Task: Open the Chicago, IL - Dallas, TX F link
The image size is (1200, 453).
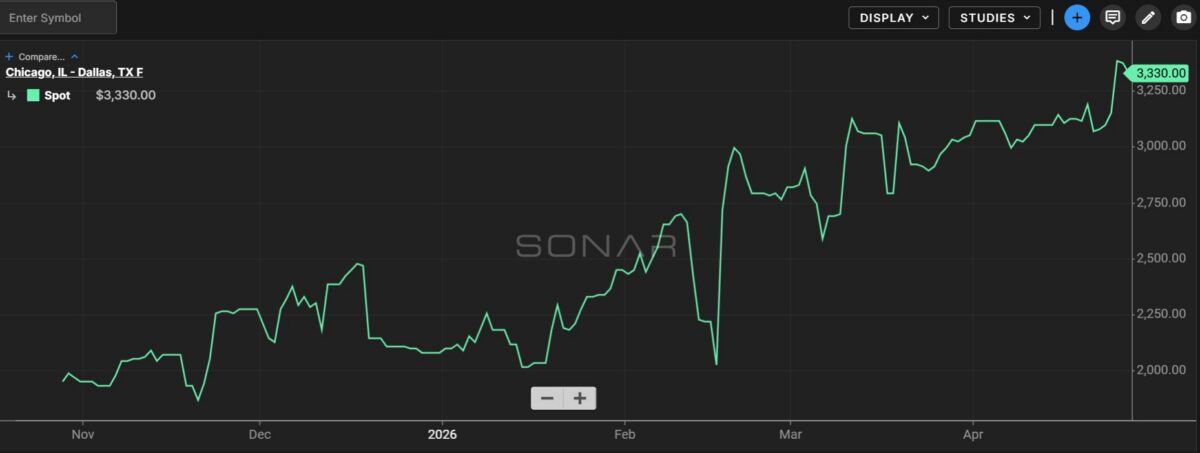Action: pyautogui.click(x=74, y=72)
